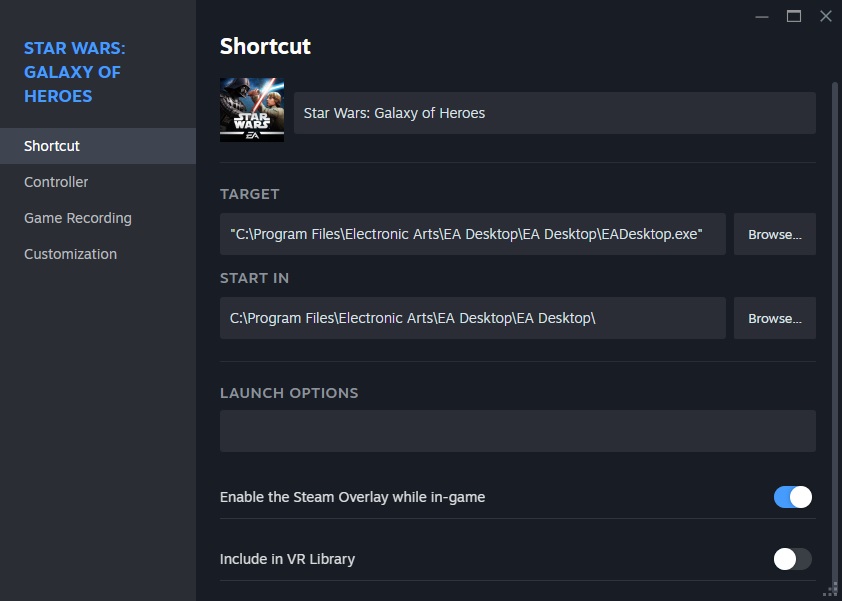The width and height of the screenshot is (842, 601).
Task: Click the Star Wars game icon thumbnail
Action: click(251, 110)
